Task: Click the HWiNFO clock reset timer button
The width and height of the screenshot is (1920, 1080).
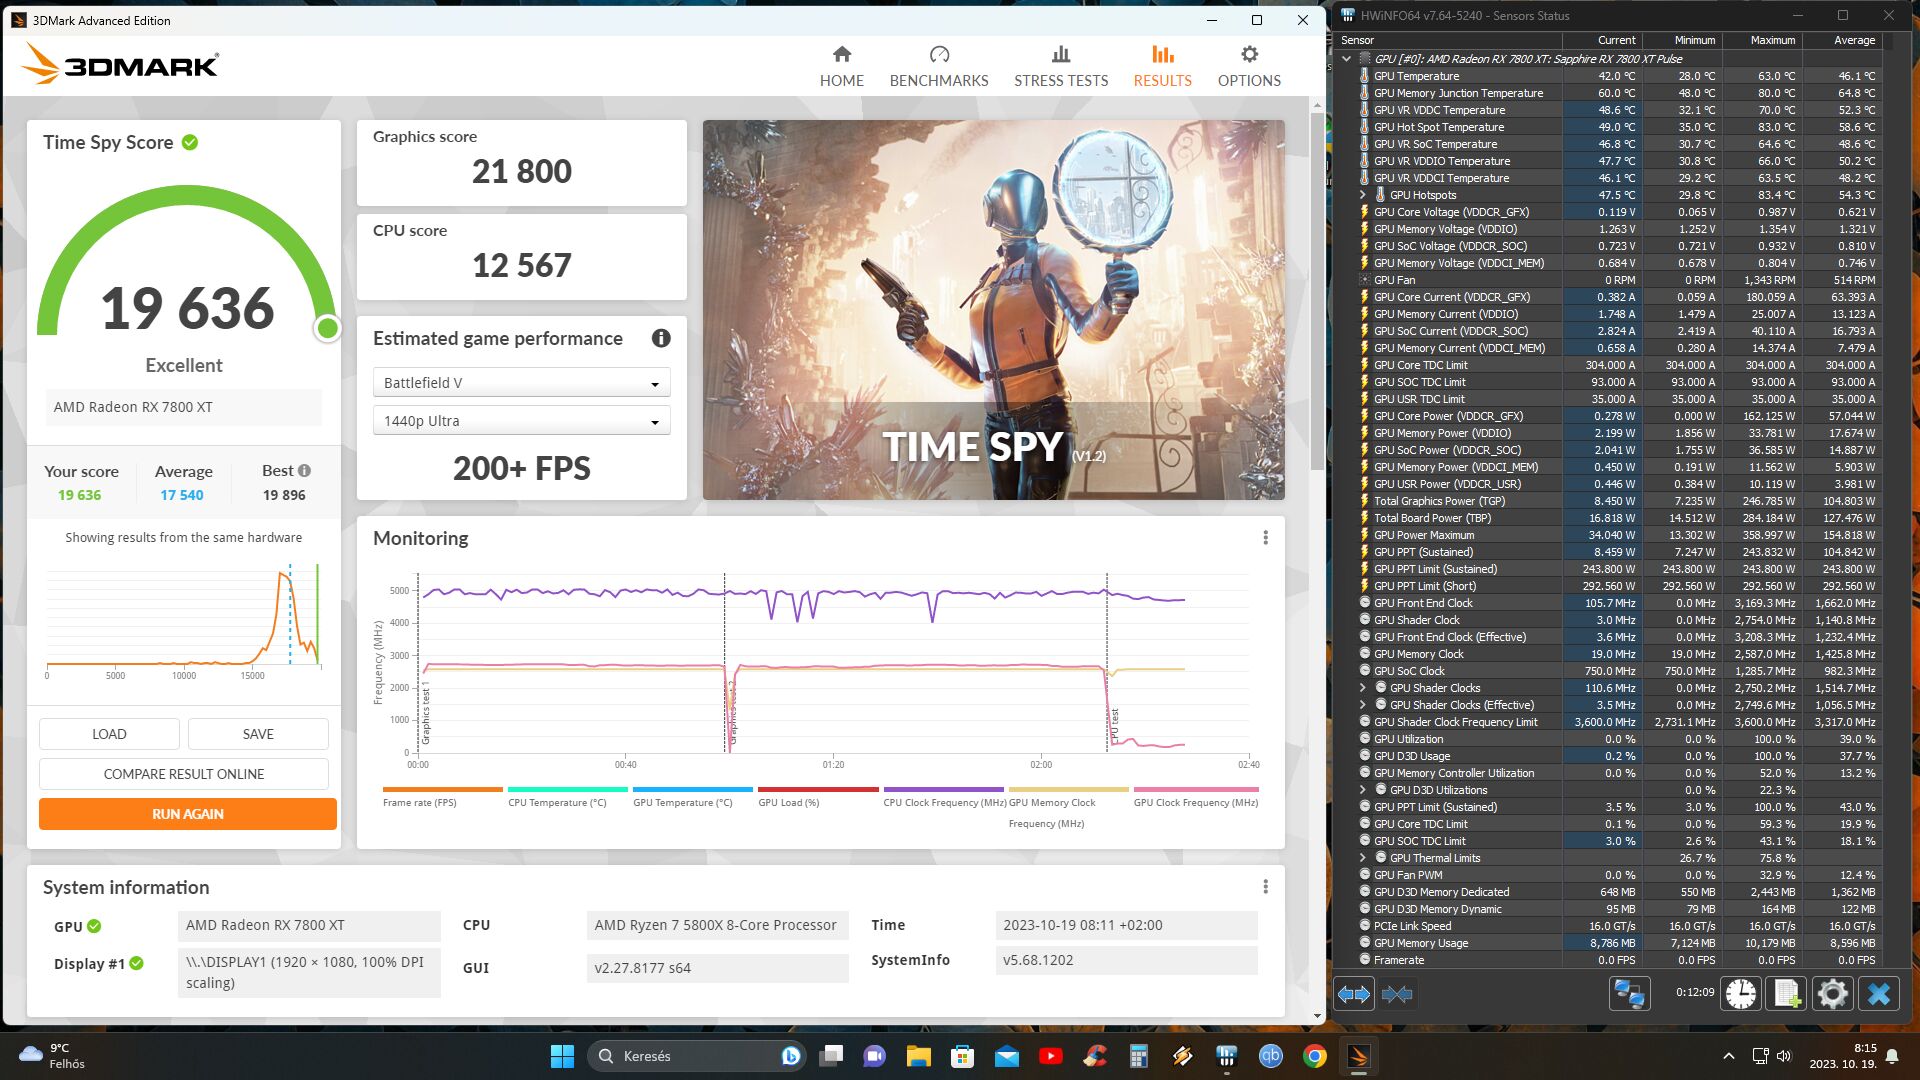Action: tap(1740, 993)
